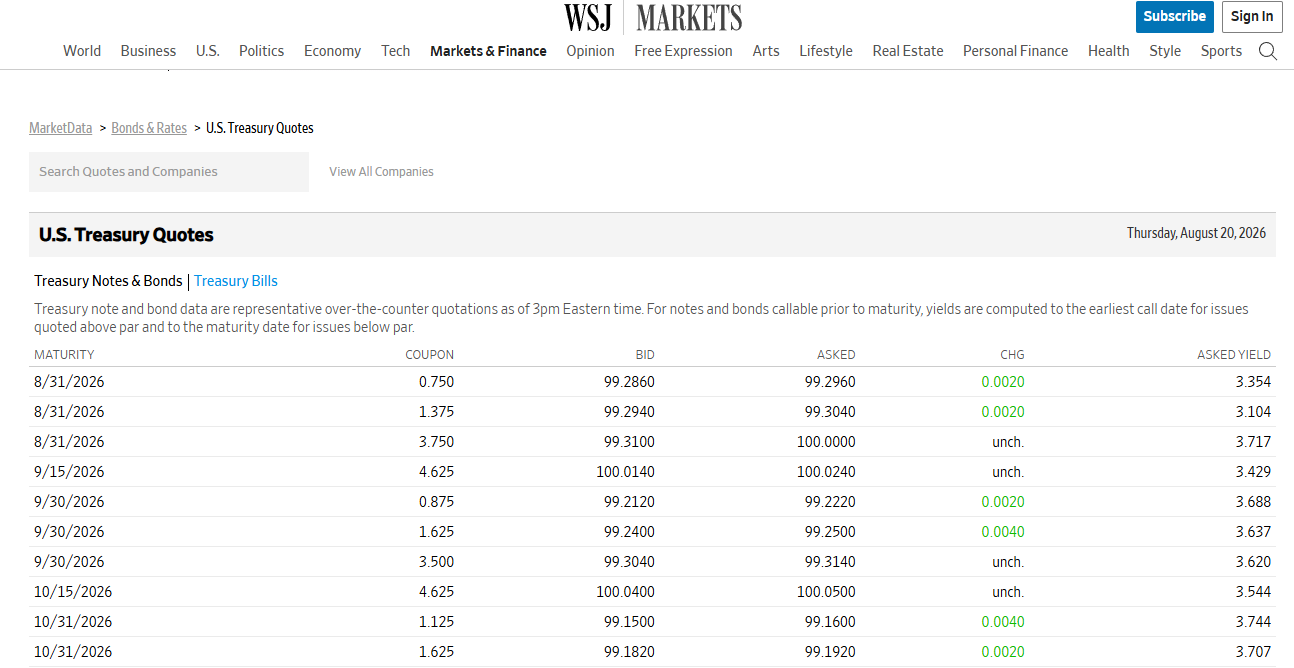Click the U.S. Treasury Quotes heading
The image size is (1294, 668).
click(126, 235)
